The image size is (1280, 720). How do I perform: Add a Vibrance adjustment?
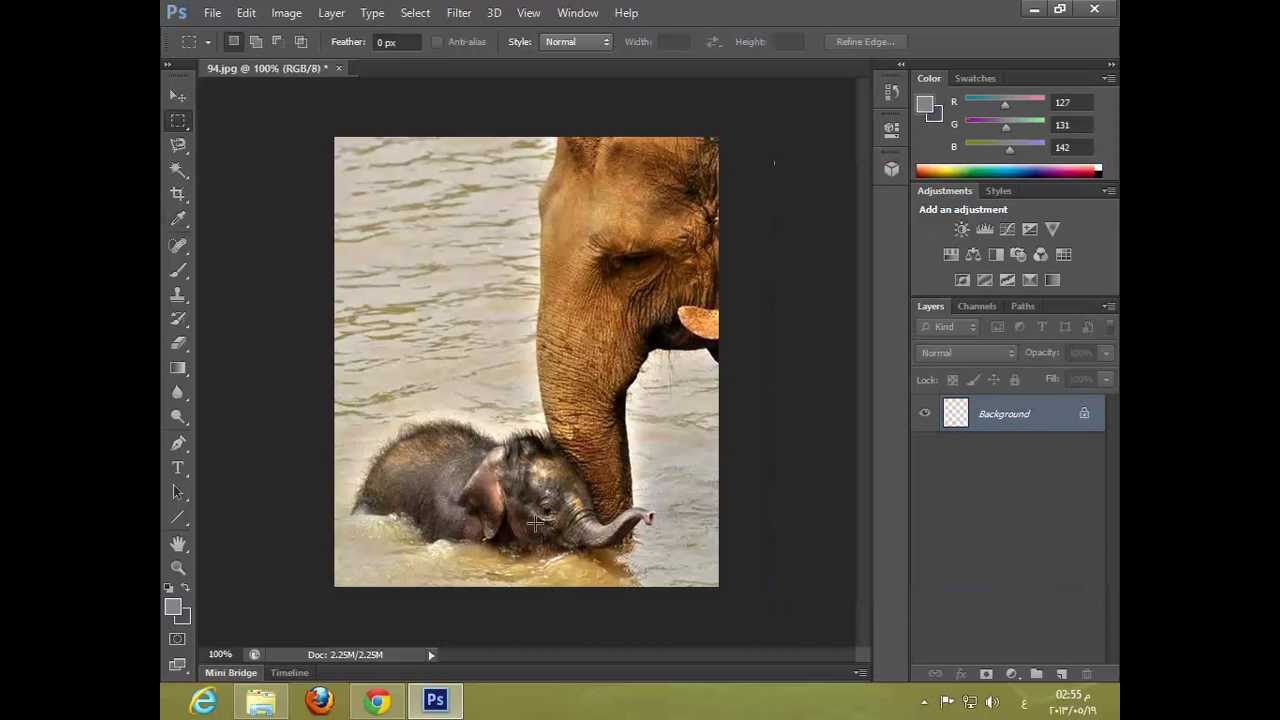pos(1052,229)
